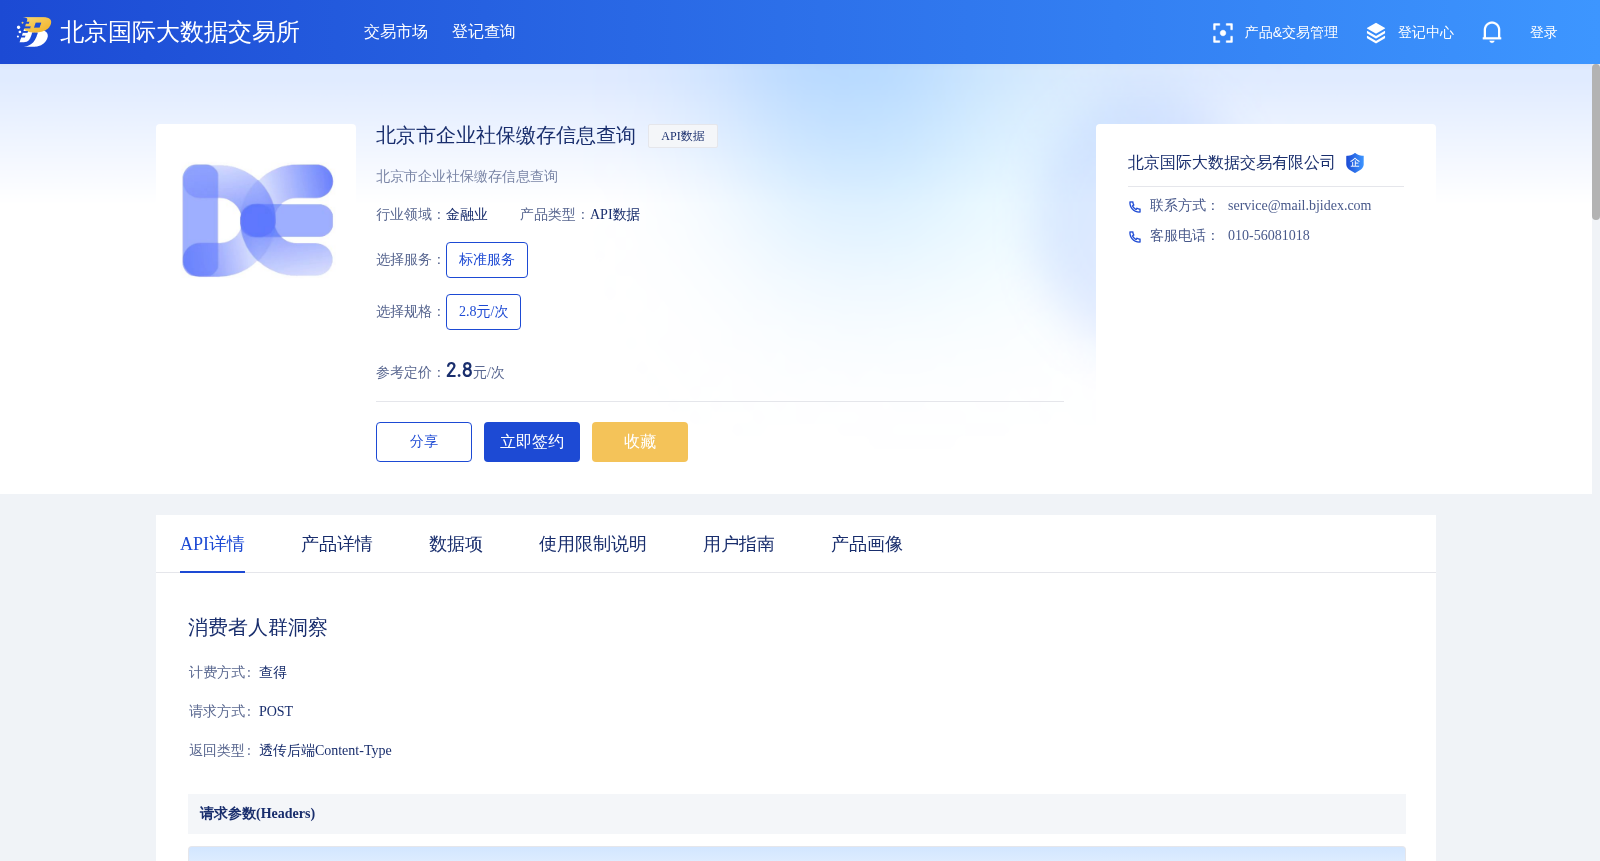Click the 查得 billing method value
Image resolution: width=1600 pixels, height=861 pixels.
pos(273,673)
